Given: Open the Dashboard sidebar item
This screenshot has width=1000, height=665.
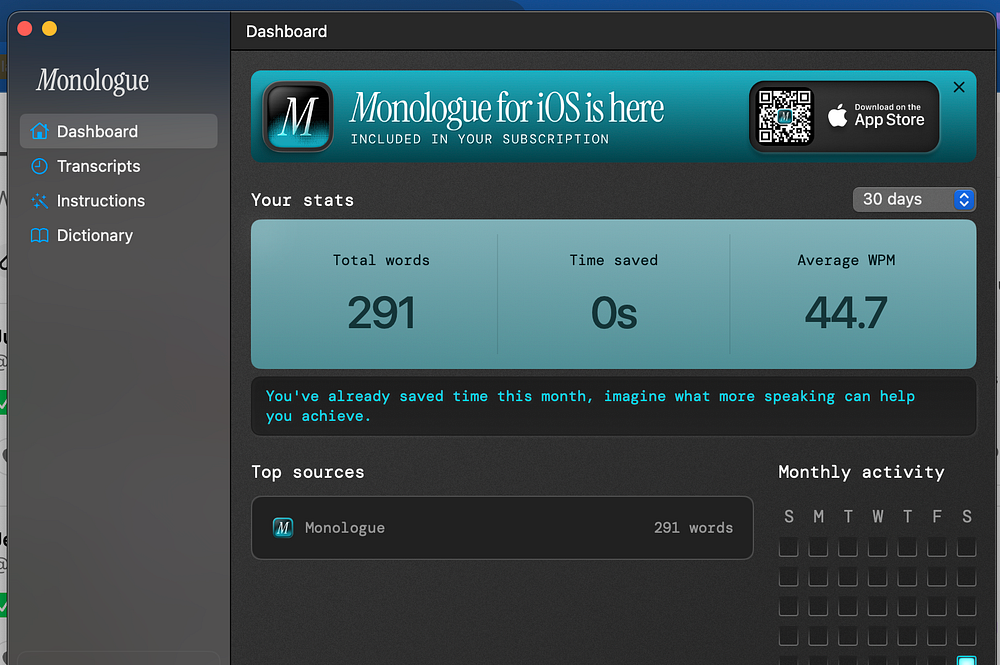Looking at the screenshot, I should 119,131.
